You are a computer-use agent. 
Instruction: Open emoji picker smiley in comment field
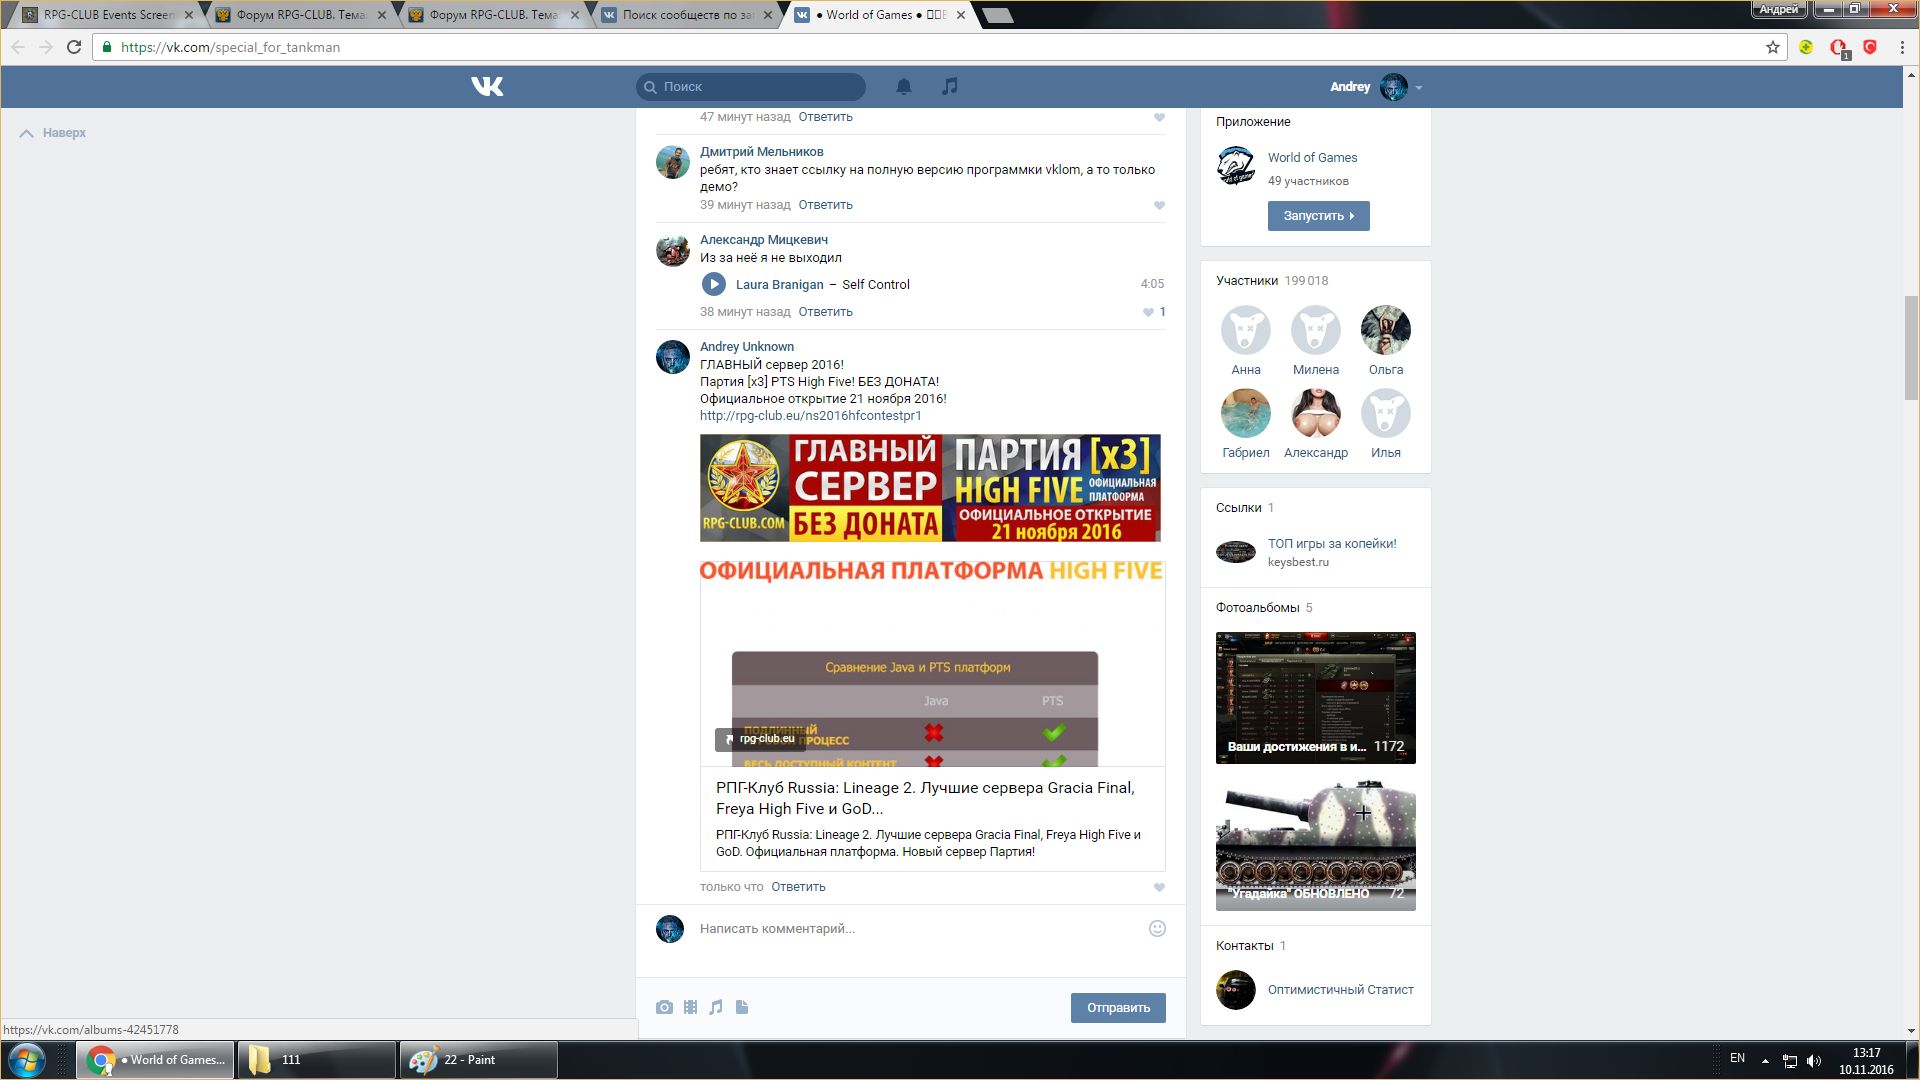[1157, 928]
